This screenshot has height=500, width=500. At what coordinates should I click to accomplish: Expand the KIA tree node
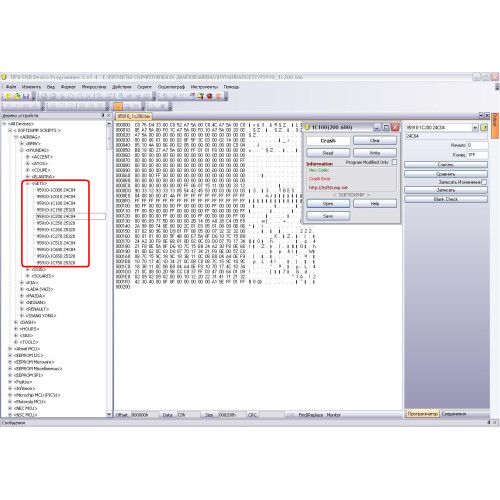coord(22,282)
